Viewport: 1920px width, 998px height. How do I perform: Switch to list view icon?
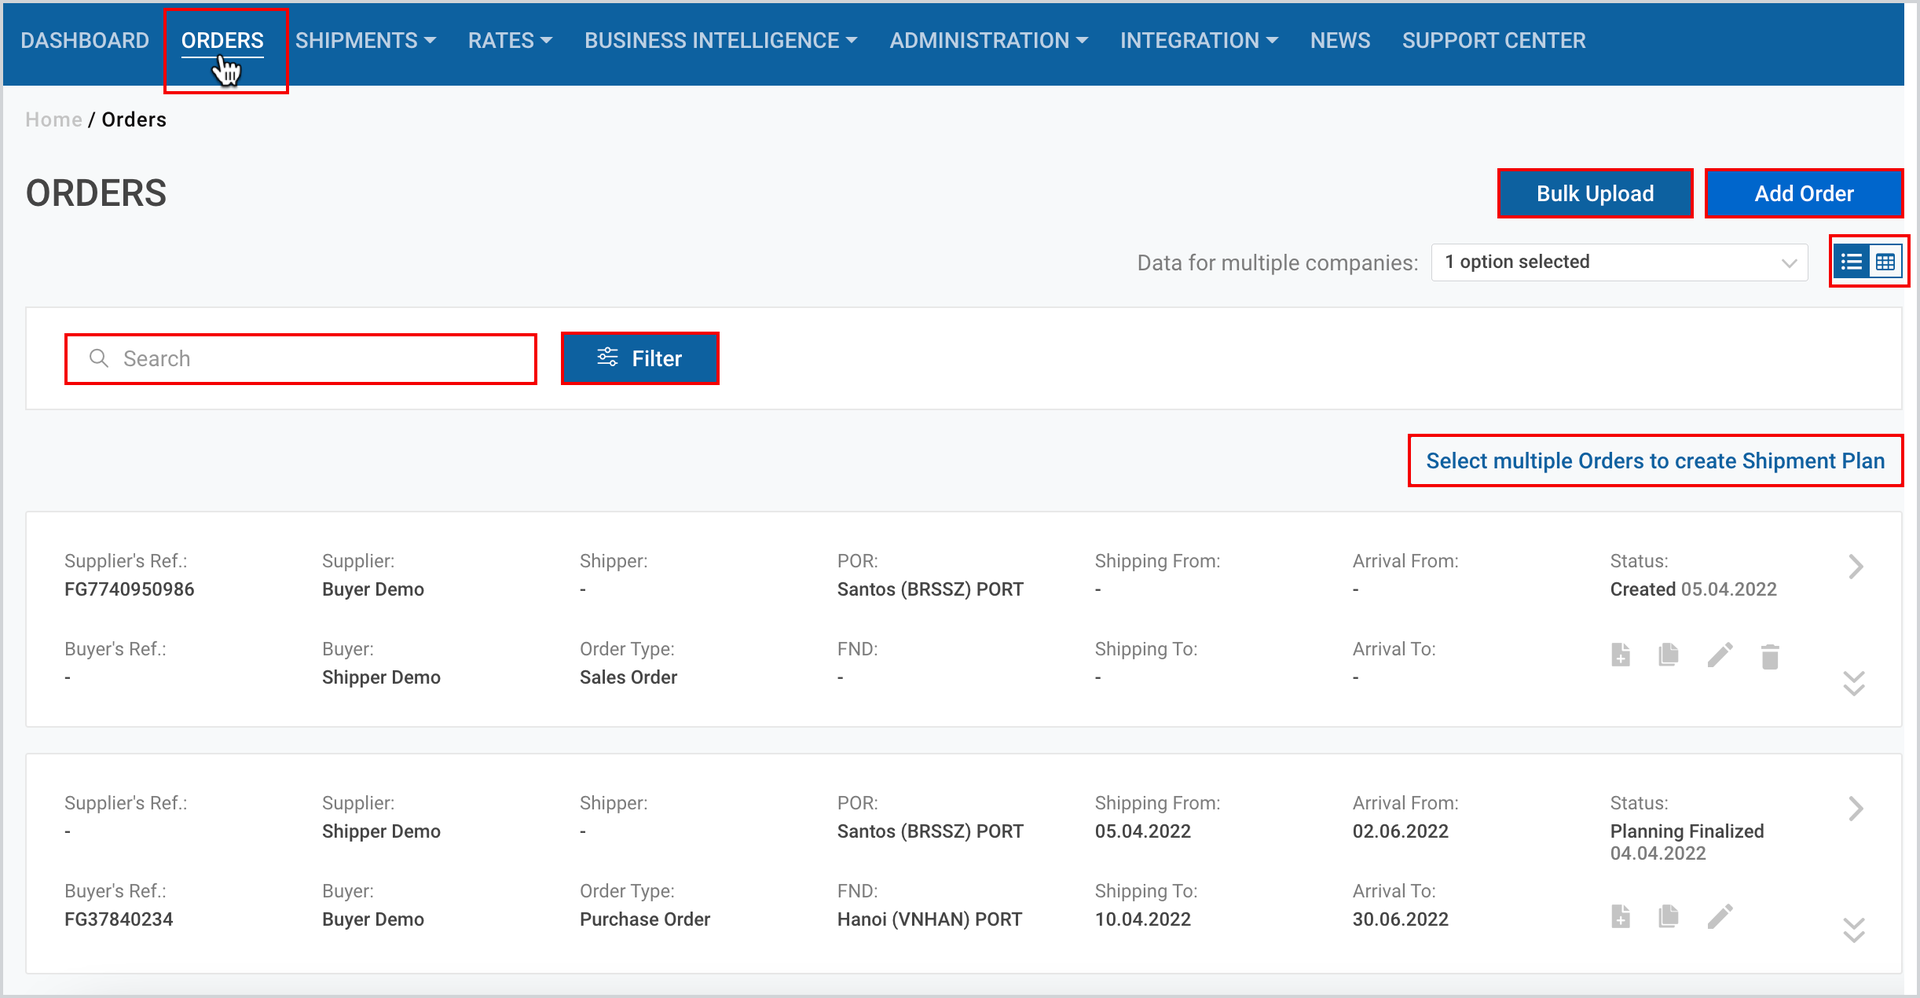coord(1852,262)
